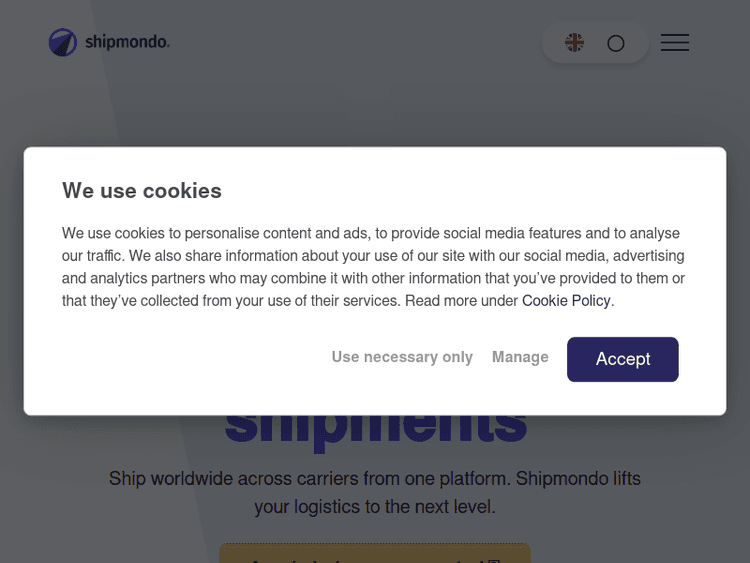
Task: Click the dimmed header area right of the logo
Action: (350, 43)
